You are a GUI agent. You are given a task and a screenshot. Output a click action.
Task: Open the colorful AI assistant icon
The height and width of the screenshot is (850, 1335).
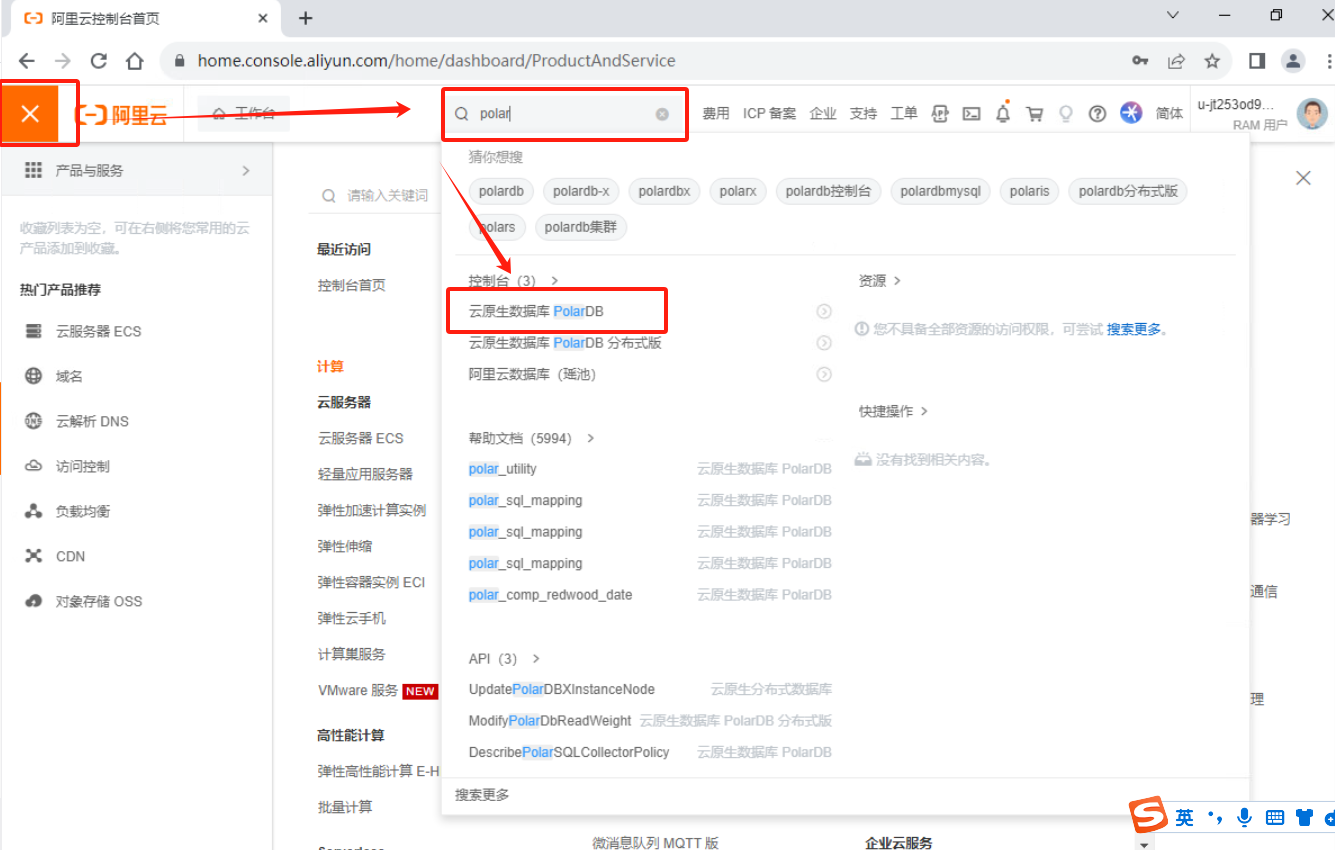[1131, 113]
